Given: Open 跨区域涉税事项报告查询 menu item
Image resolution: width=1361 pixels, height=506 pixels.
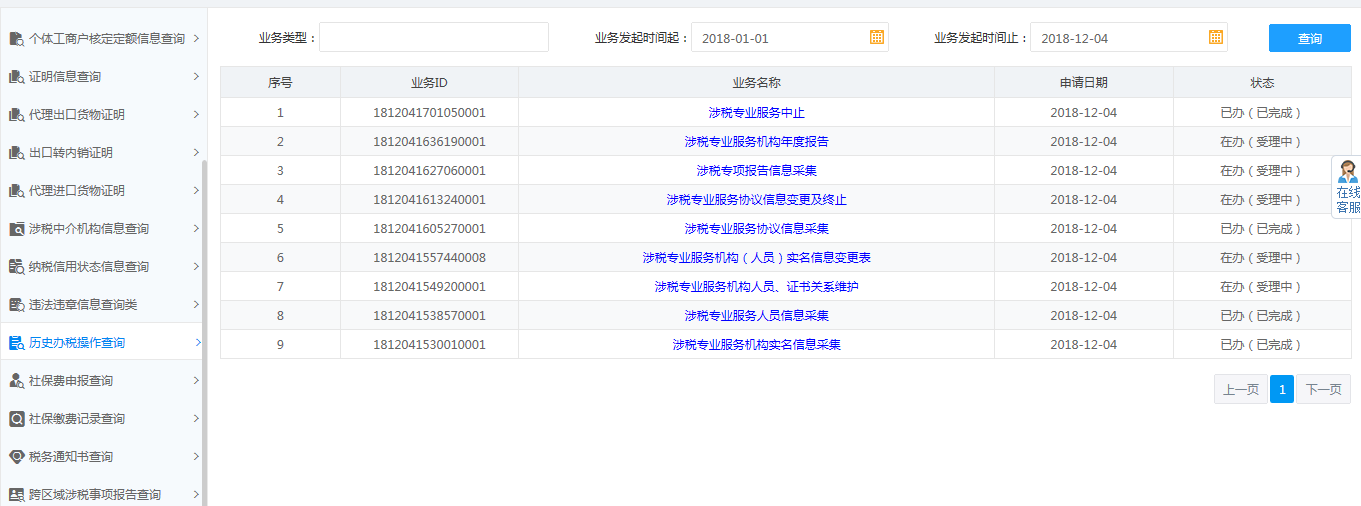Looking at the screenshot, I should click(94, 495).
